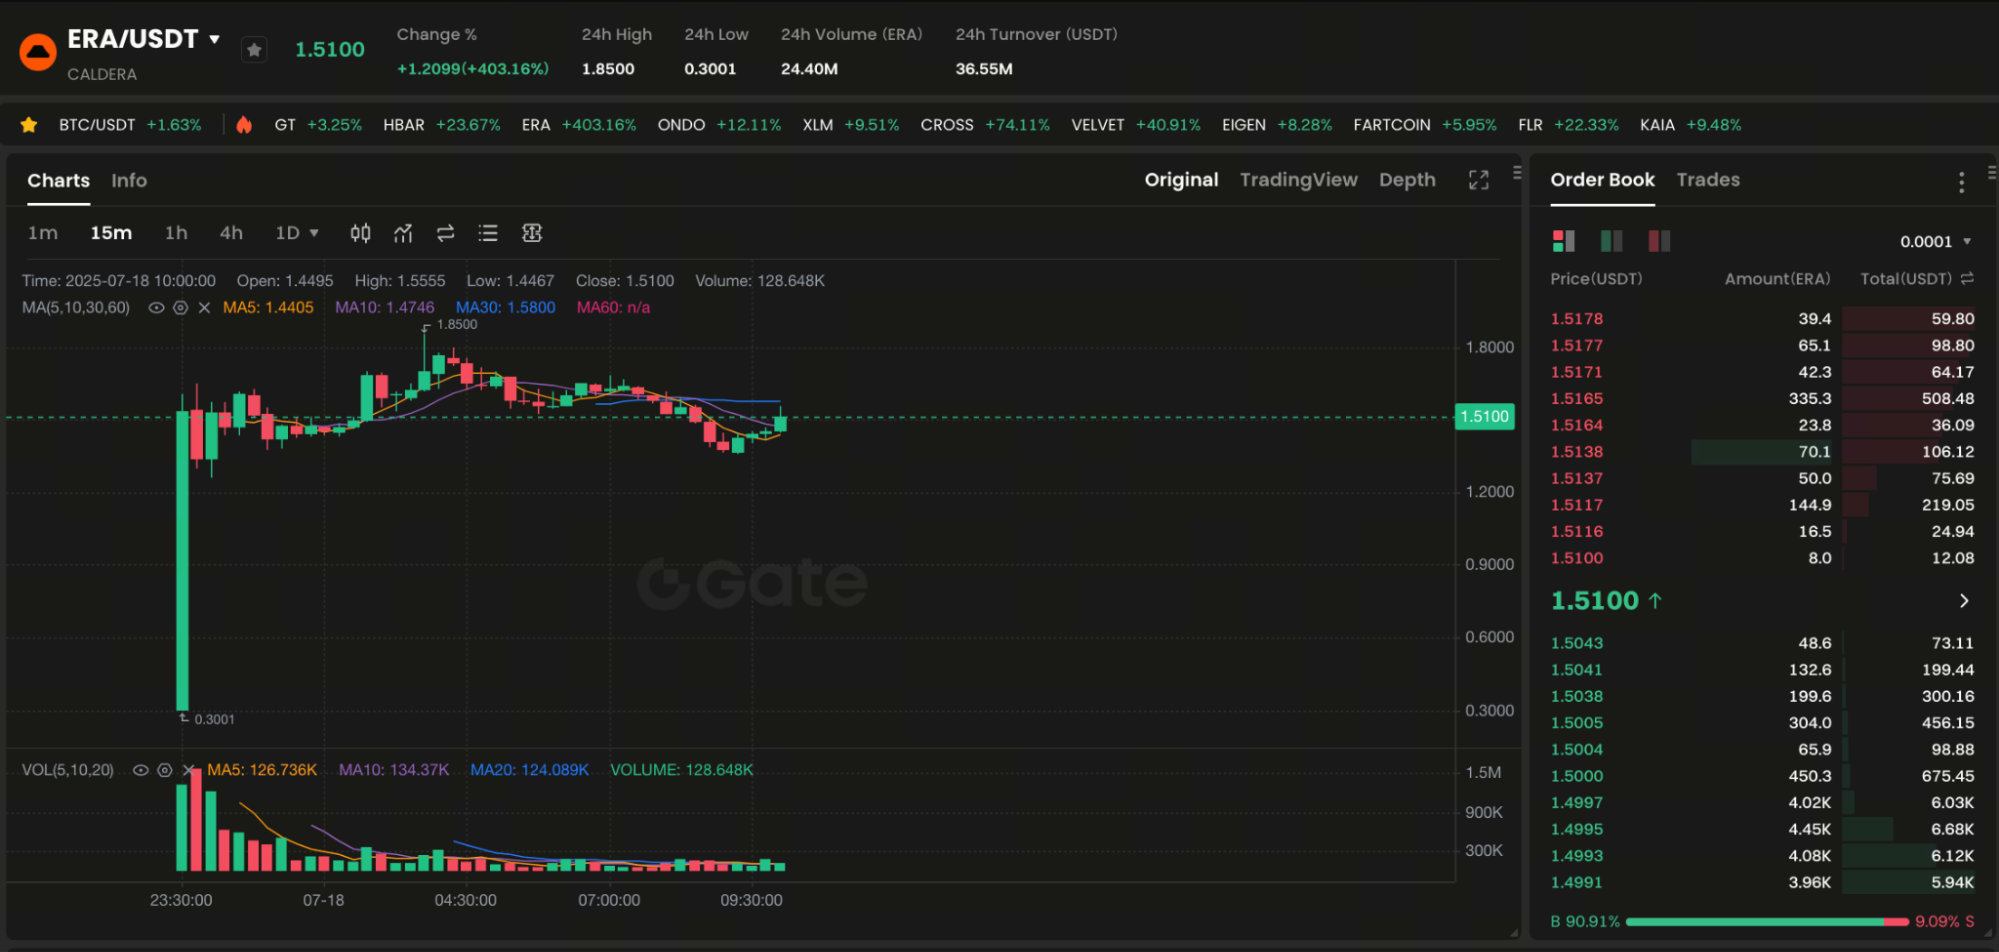This screenshot has height=952, width=1999.
Task: Expand chart to fullscreen
Action: point(1479,180)
